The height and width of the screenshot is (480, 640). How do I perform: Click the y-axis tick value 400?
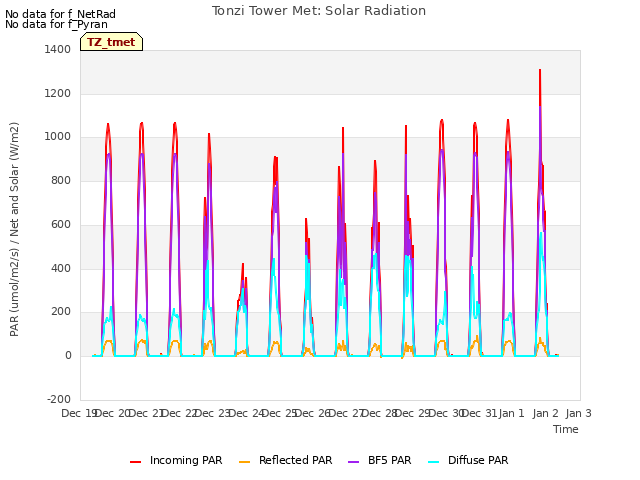pos(61,268)
